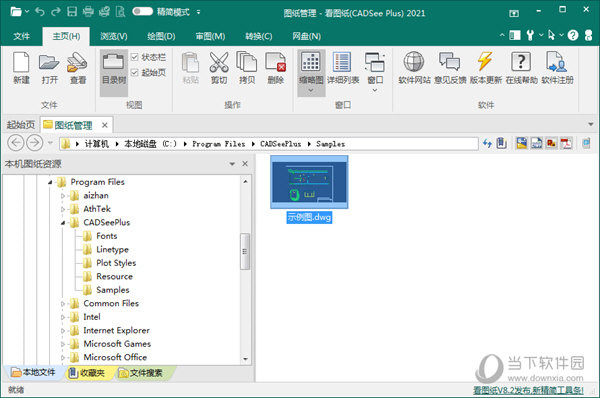Select the 缩略图 thumbnail view icon

(311, 72)
